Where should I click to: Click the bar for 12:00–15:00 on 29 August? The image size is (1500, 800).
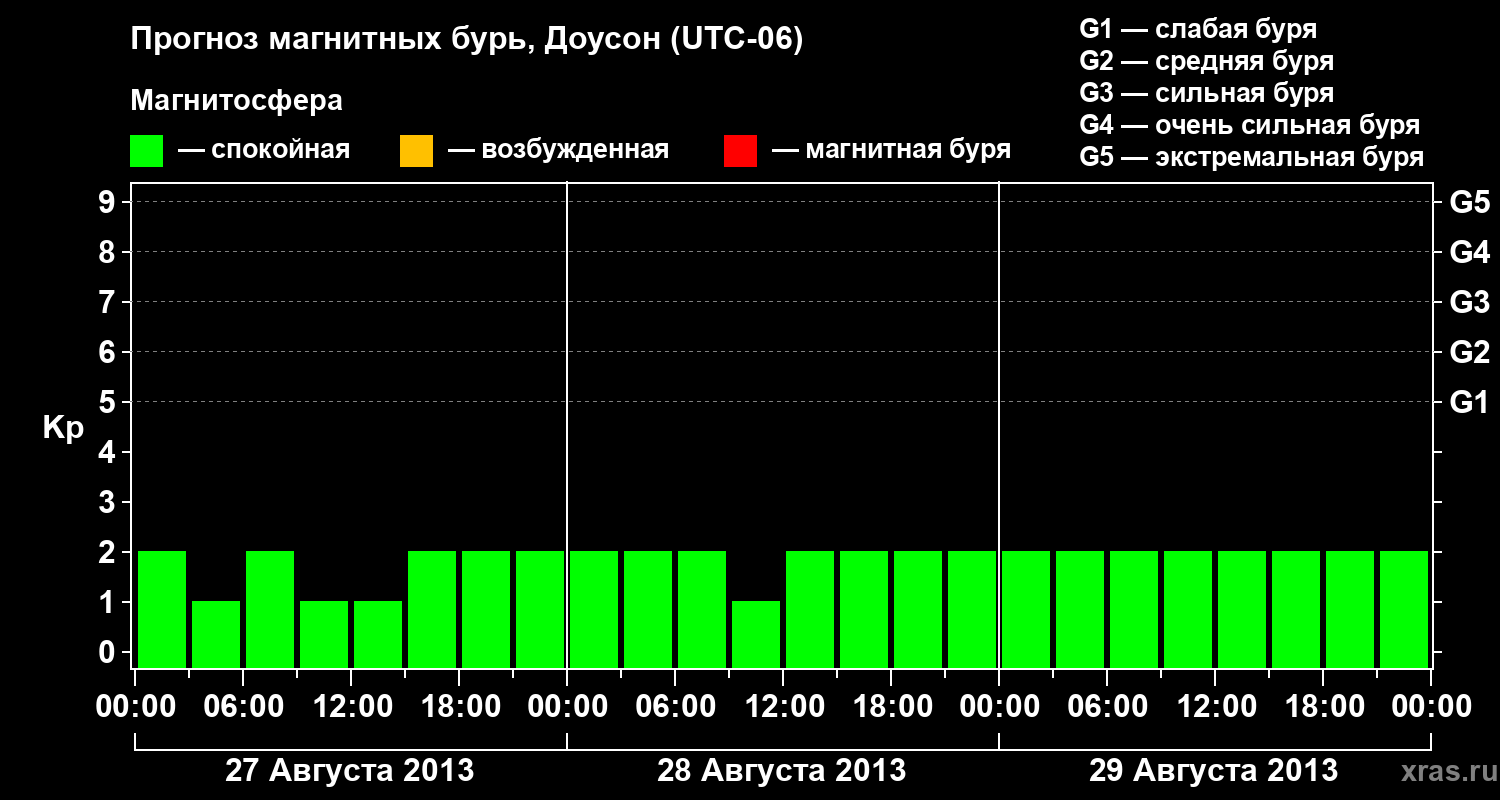(1242, 609)
